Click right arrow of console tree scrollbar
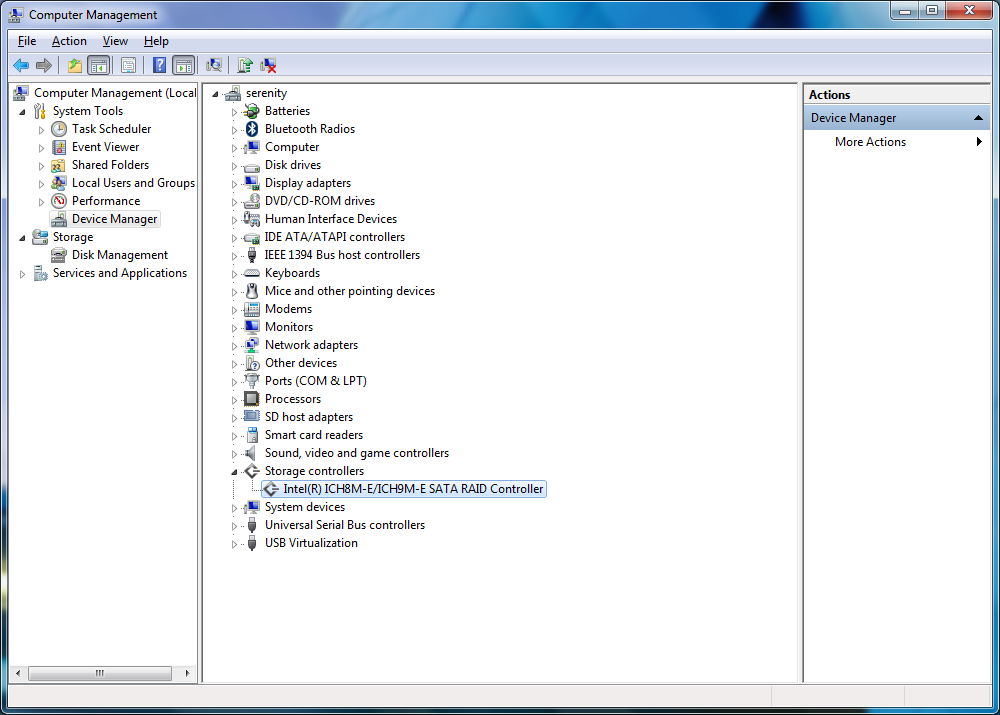This screenshot has height=715, width=1000. [188, 674]
